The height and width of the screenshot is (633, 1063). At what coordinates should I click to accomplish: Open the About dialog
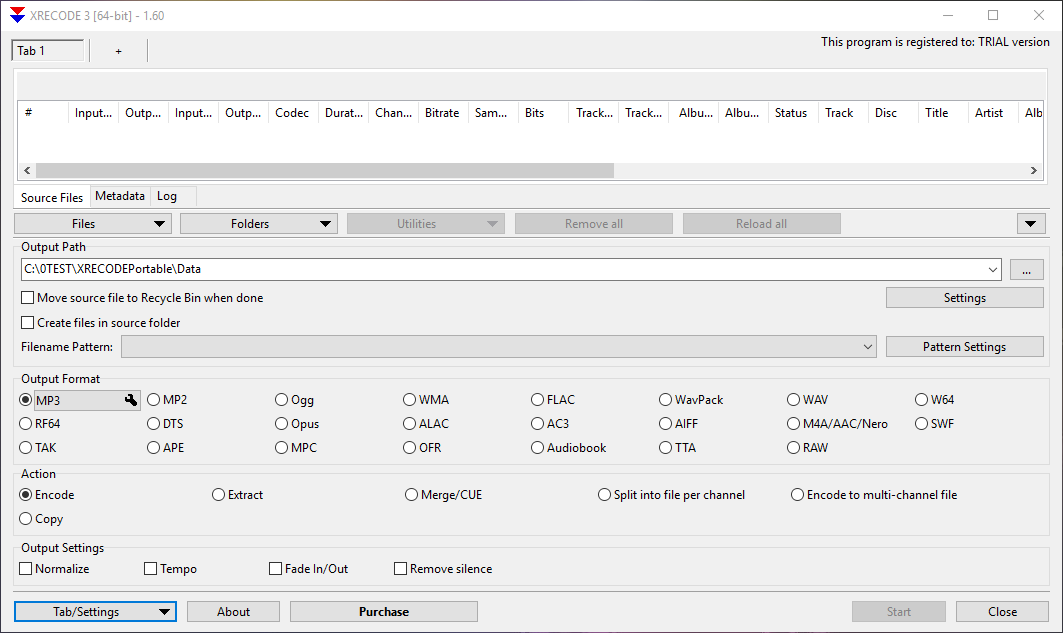[233, 611]
